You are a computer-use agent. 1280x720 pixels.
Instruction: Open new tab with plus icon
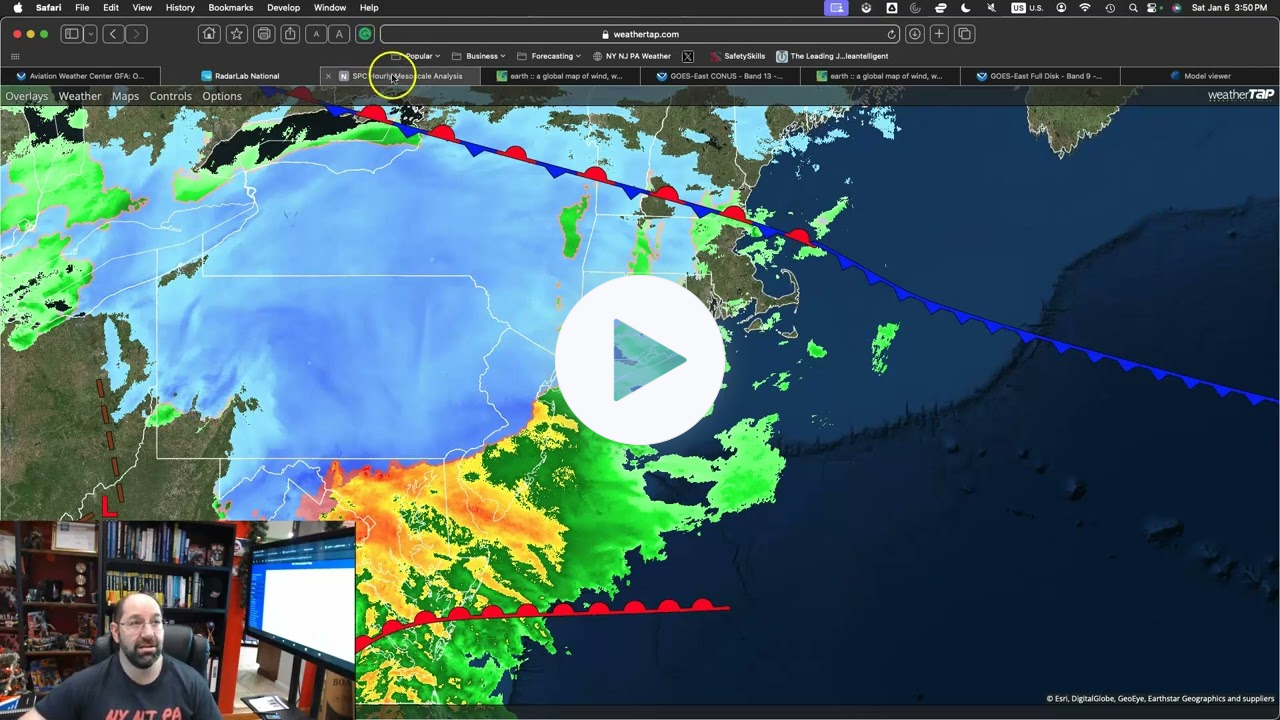(x=939, y=34)
